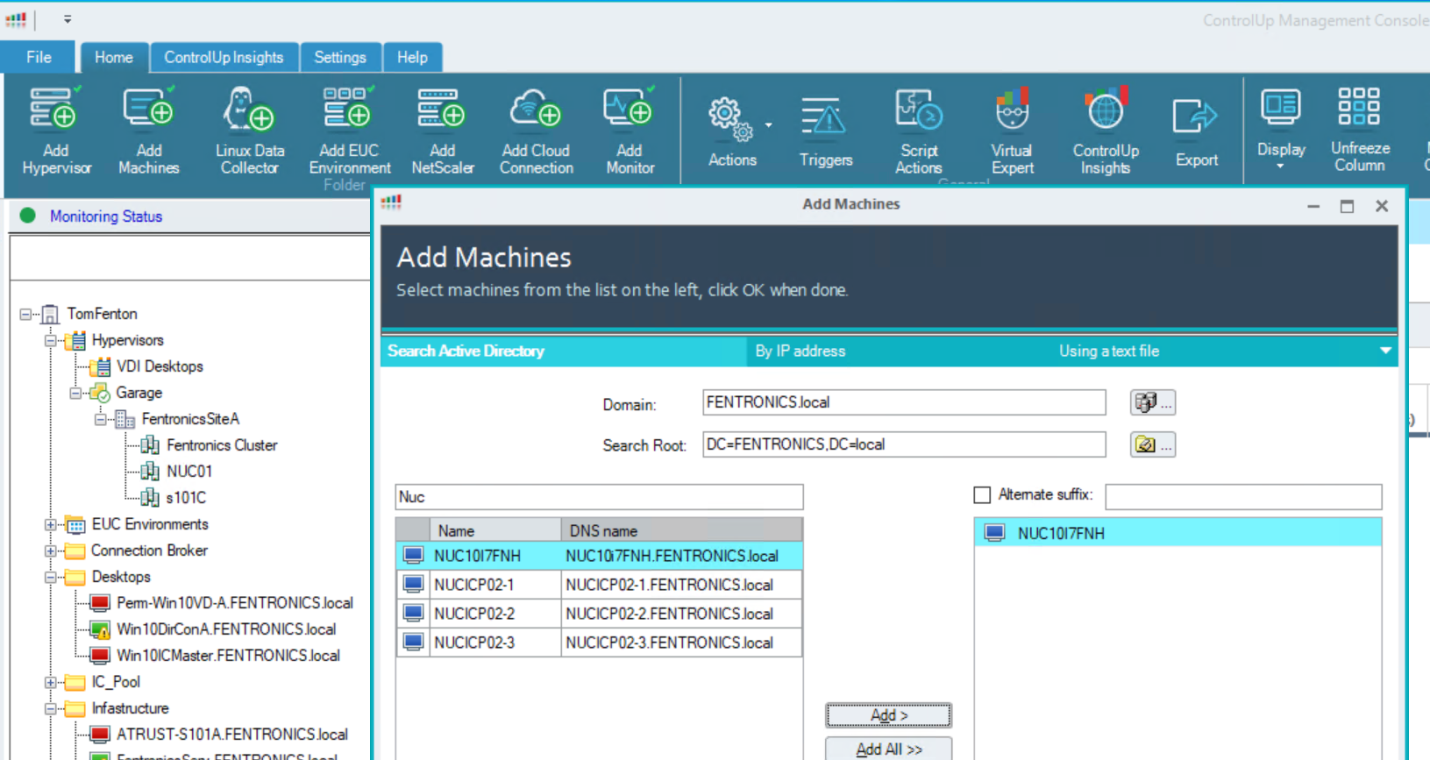Expand the IC_Pool folder node
This screenshot has width=1430, height=760.
pos(50,682)
